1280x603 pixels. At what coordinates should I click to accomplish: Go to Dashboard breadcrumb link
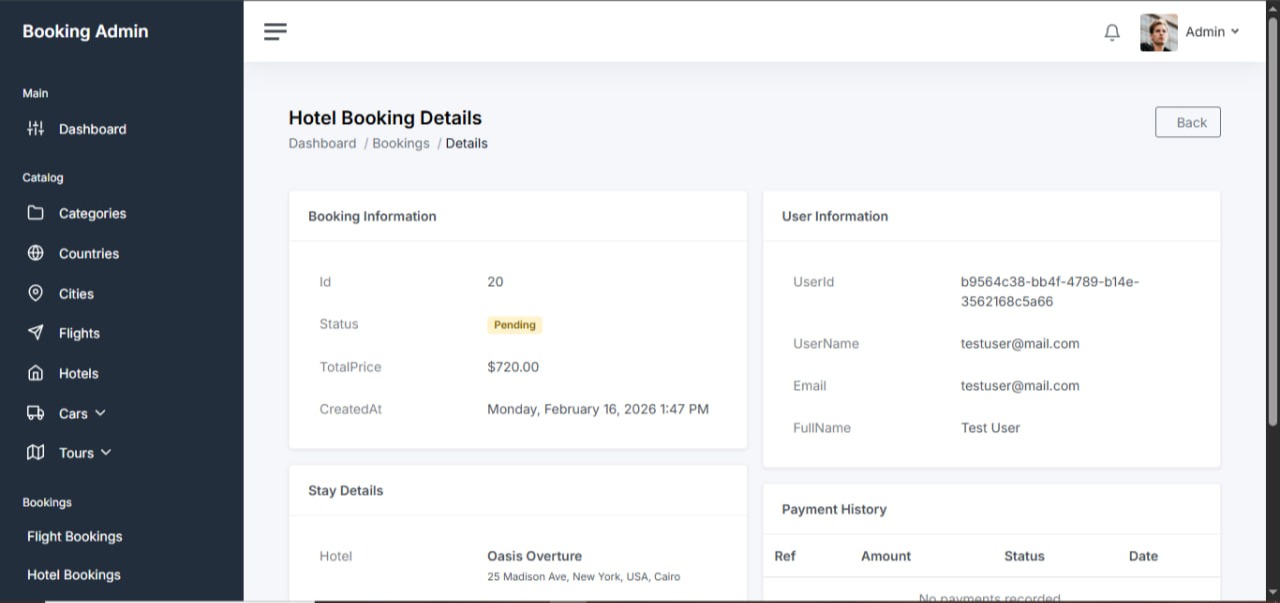click(x=322, y=143)
